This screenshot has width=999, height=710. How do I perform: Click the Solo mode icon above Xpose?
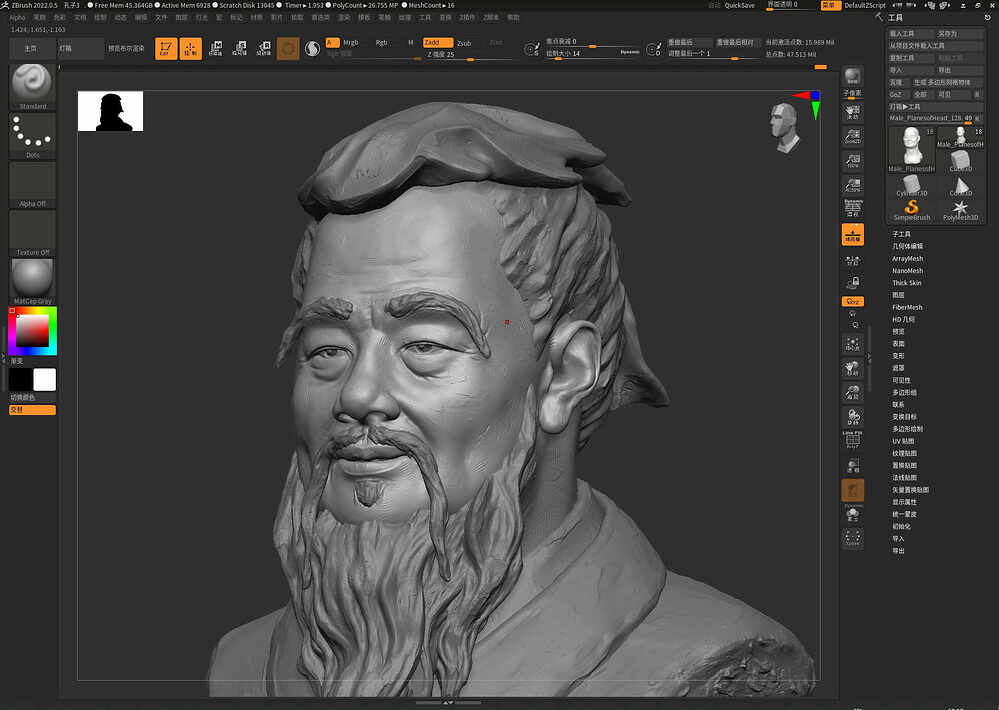click(852, 514)
